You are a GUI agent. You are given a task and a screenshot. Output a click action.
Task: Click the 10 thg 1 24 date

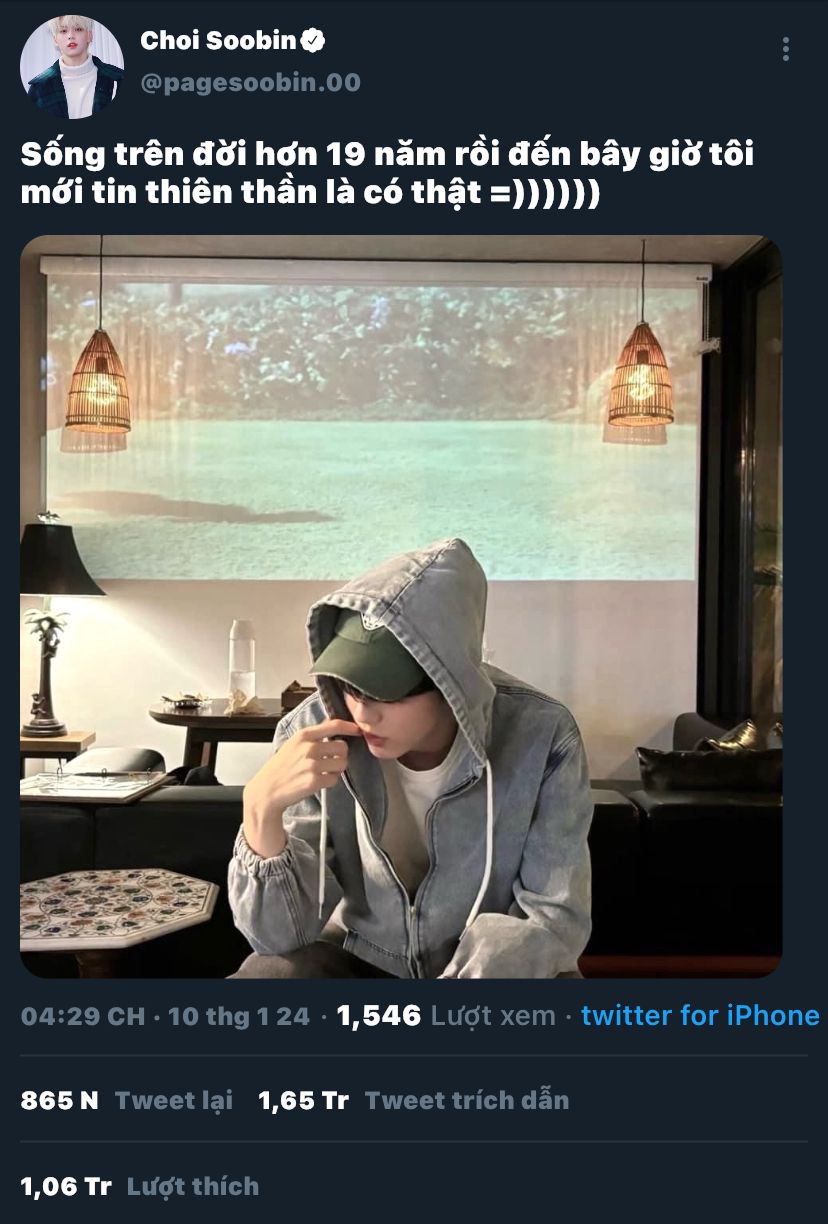(x=239, y=1016)
